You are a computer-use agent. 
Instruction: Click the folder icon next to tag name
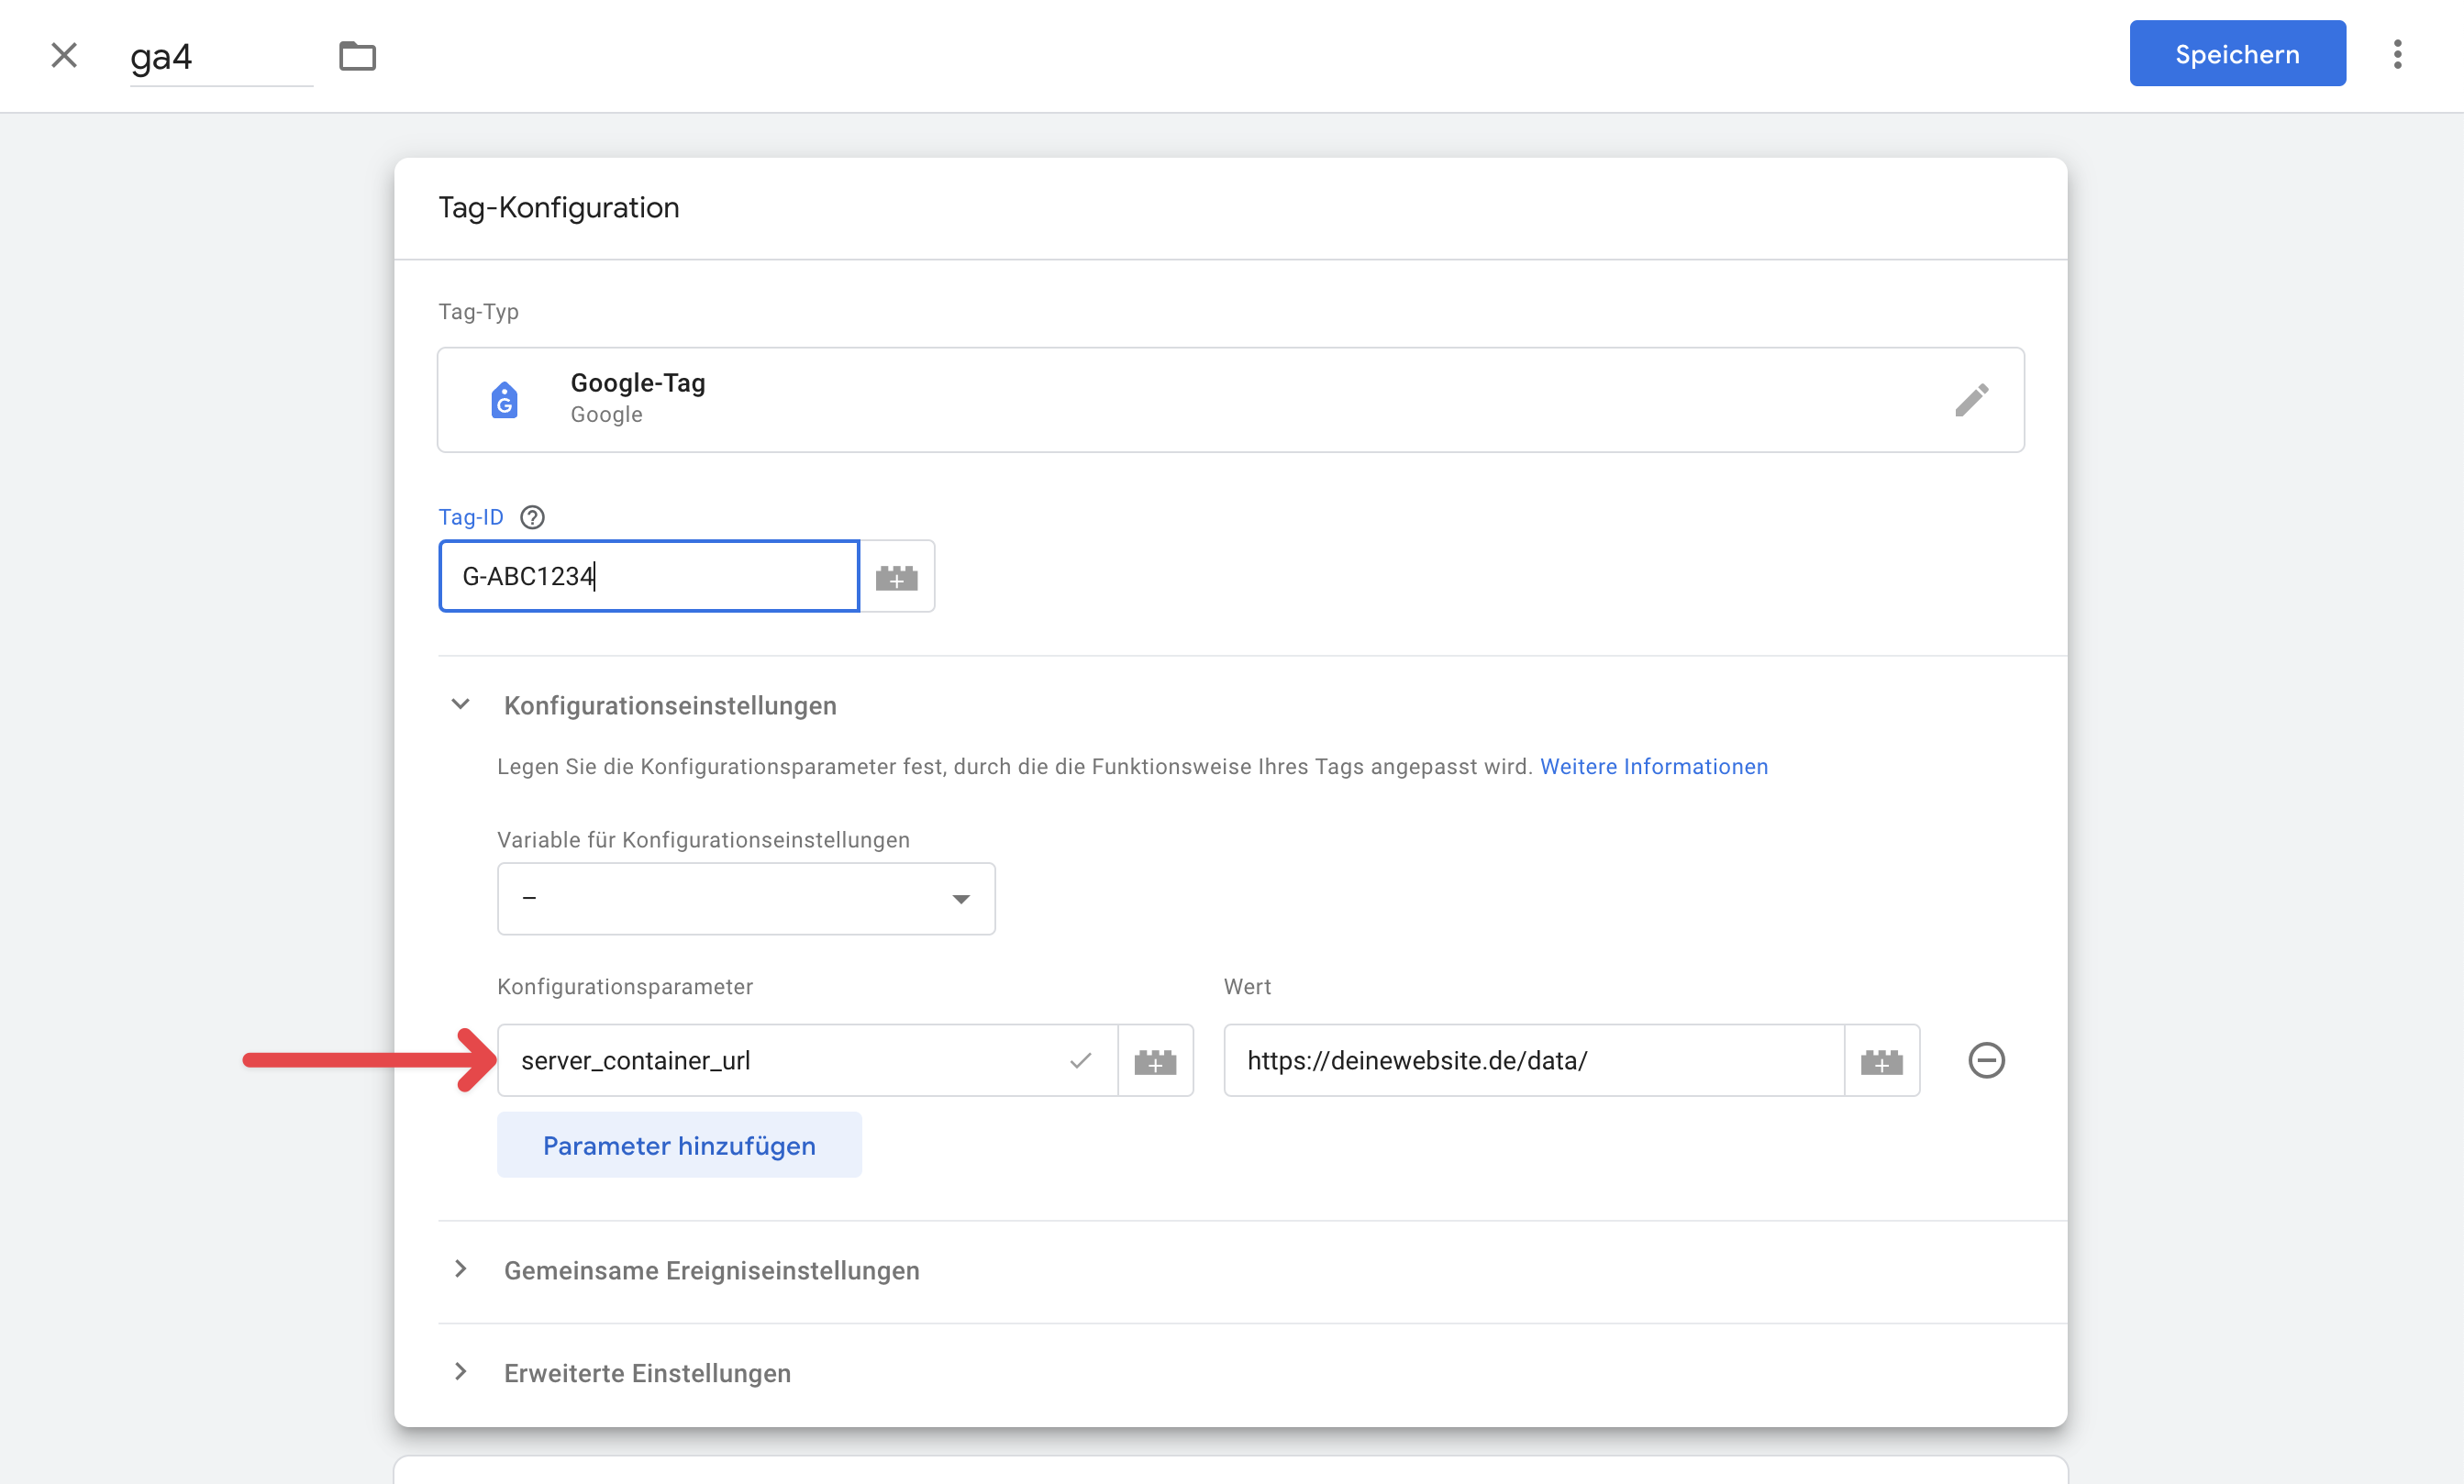(x=357, y=56)
